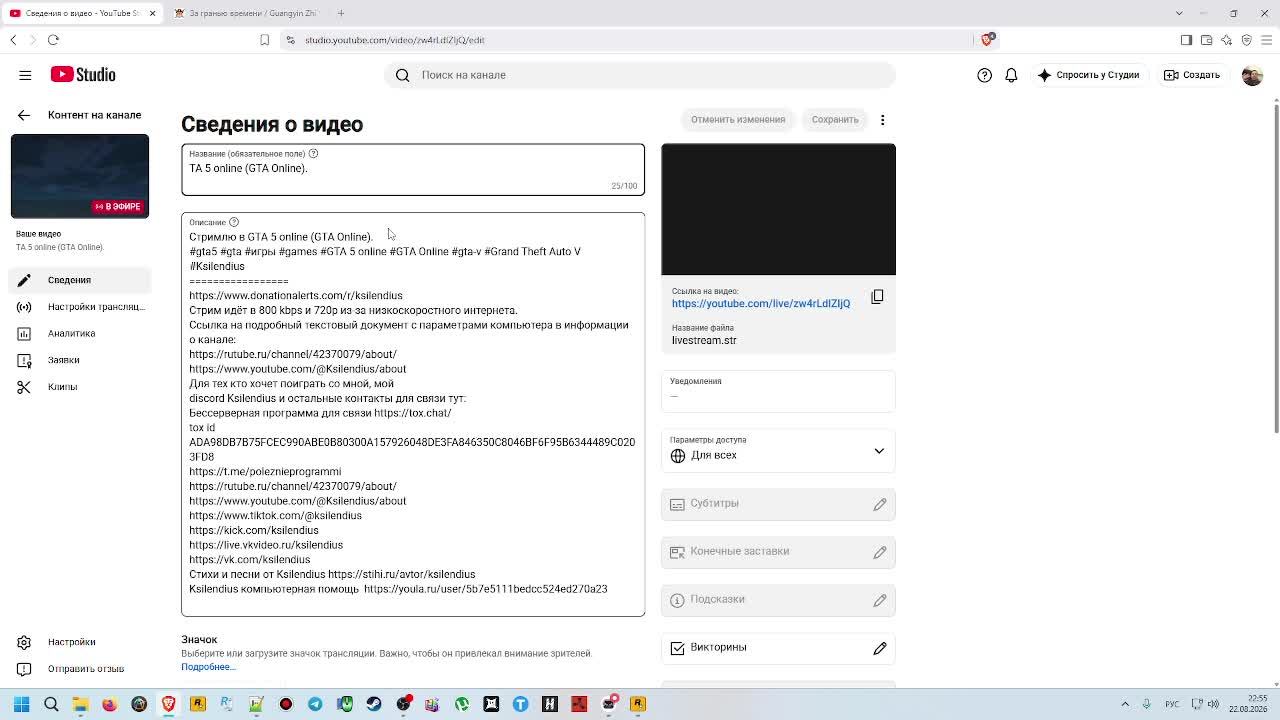Click into the description text area

coord(413,414)
